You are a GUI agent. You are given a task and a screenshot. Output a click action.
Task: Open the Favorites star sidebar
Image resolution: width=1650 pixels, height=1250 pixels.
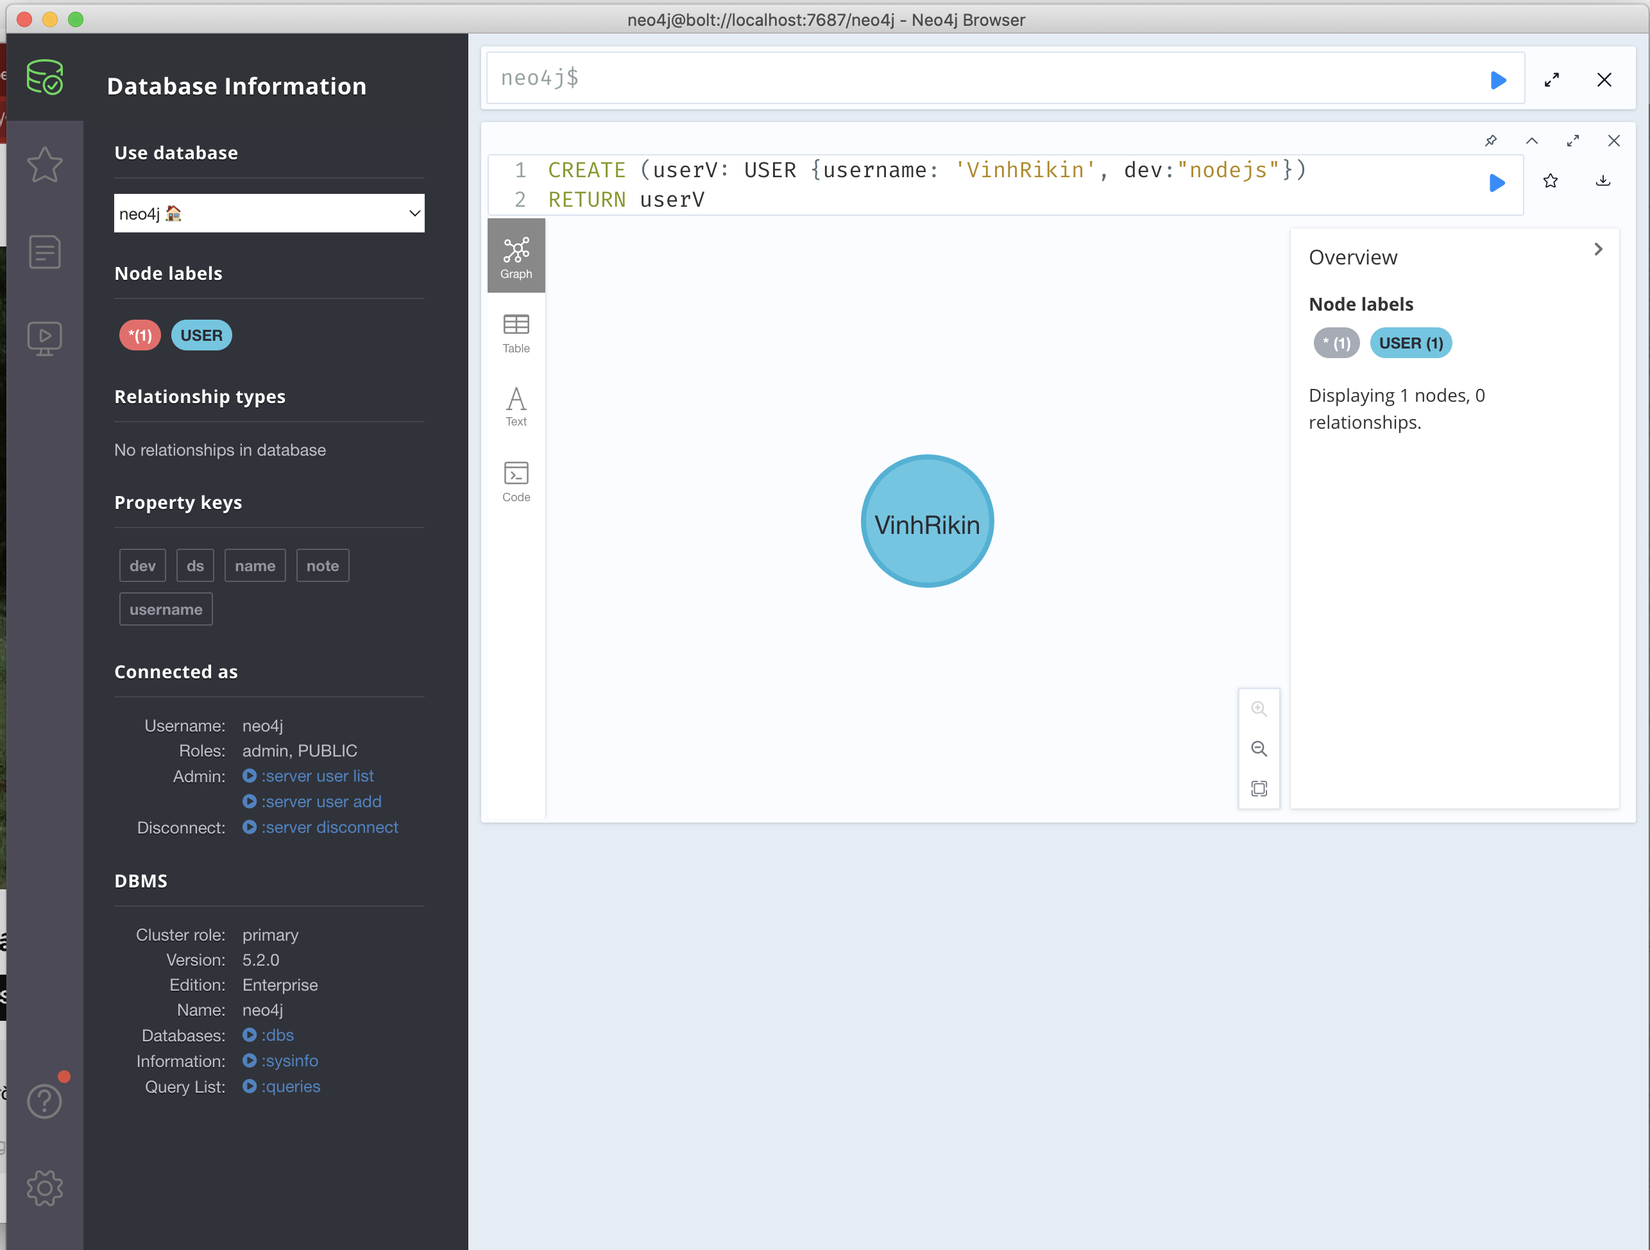pos(45,165)
